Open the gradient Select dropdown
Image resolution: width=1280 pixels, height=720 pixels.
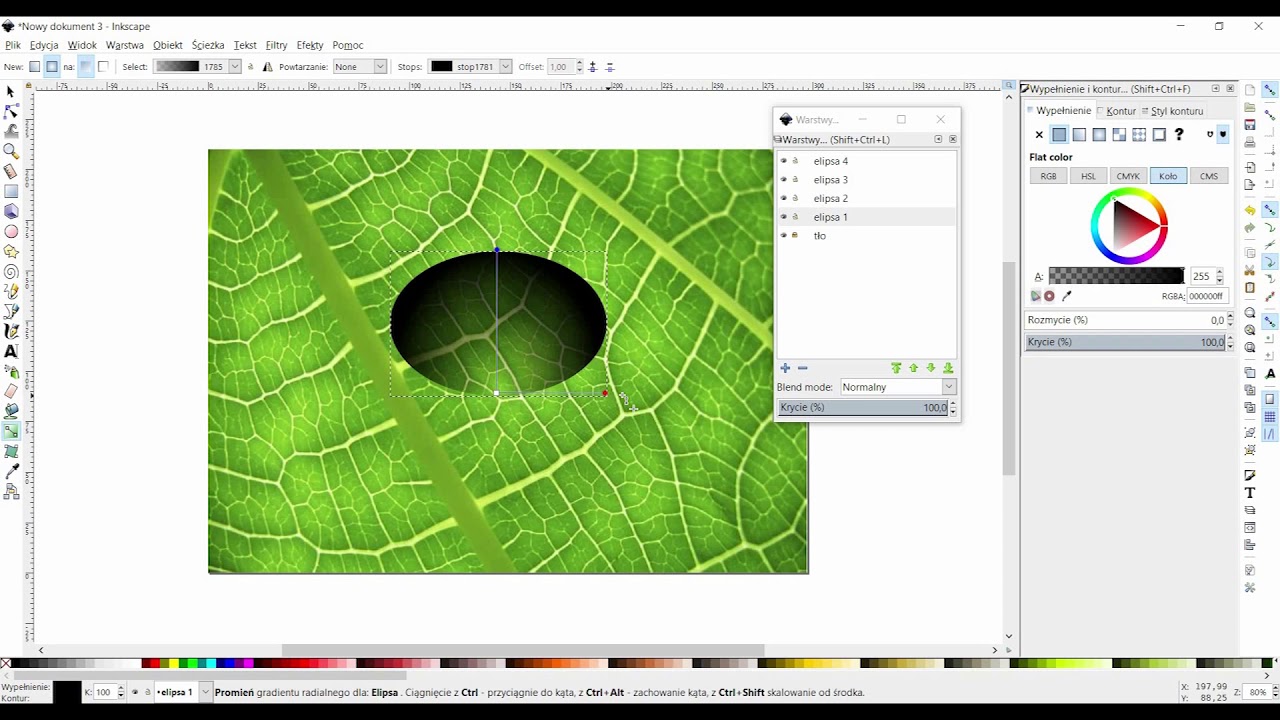point(198,67)
